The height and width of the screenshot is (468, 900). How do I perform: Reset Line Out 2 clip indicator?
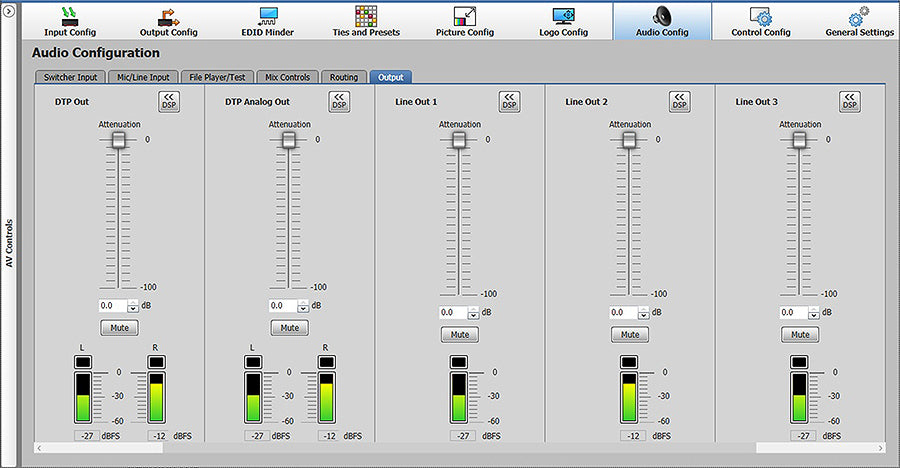click(x=629, y=362)
